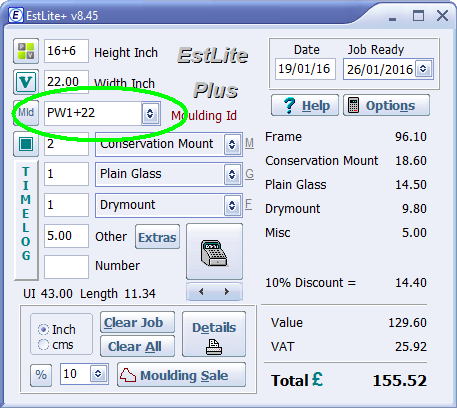The height and width of the screenshot is (408, 457).
Task: Expand the Moulding Id dropdown arrow
Action: (150, 113)
